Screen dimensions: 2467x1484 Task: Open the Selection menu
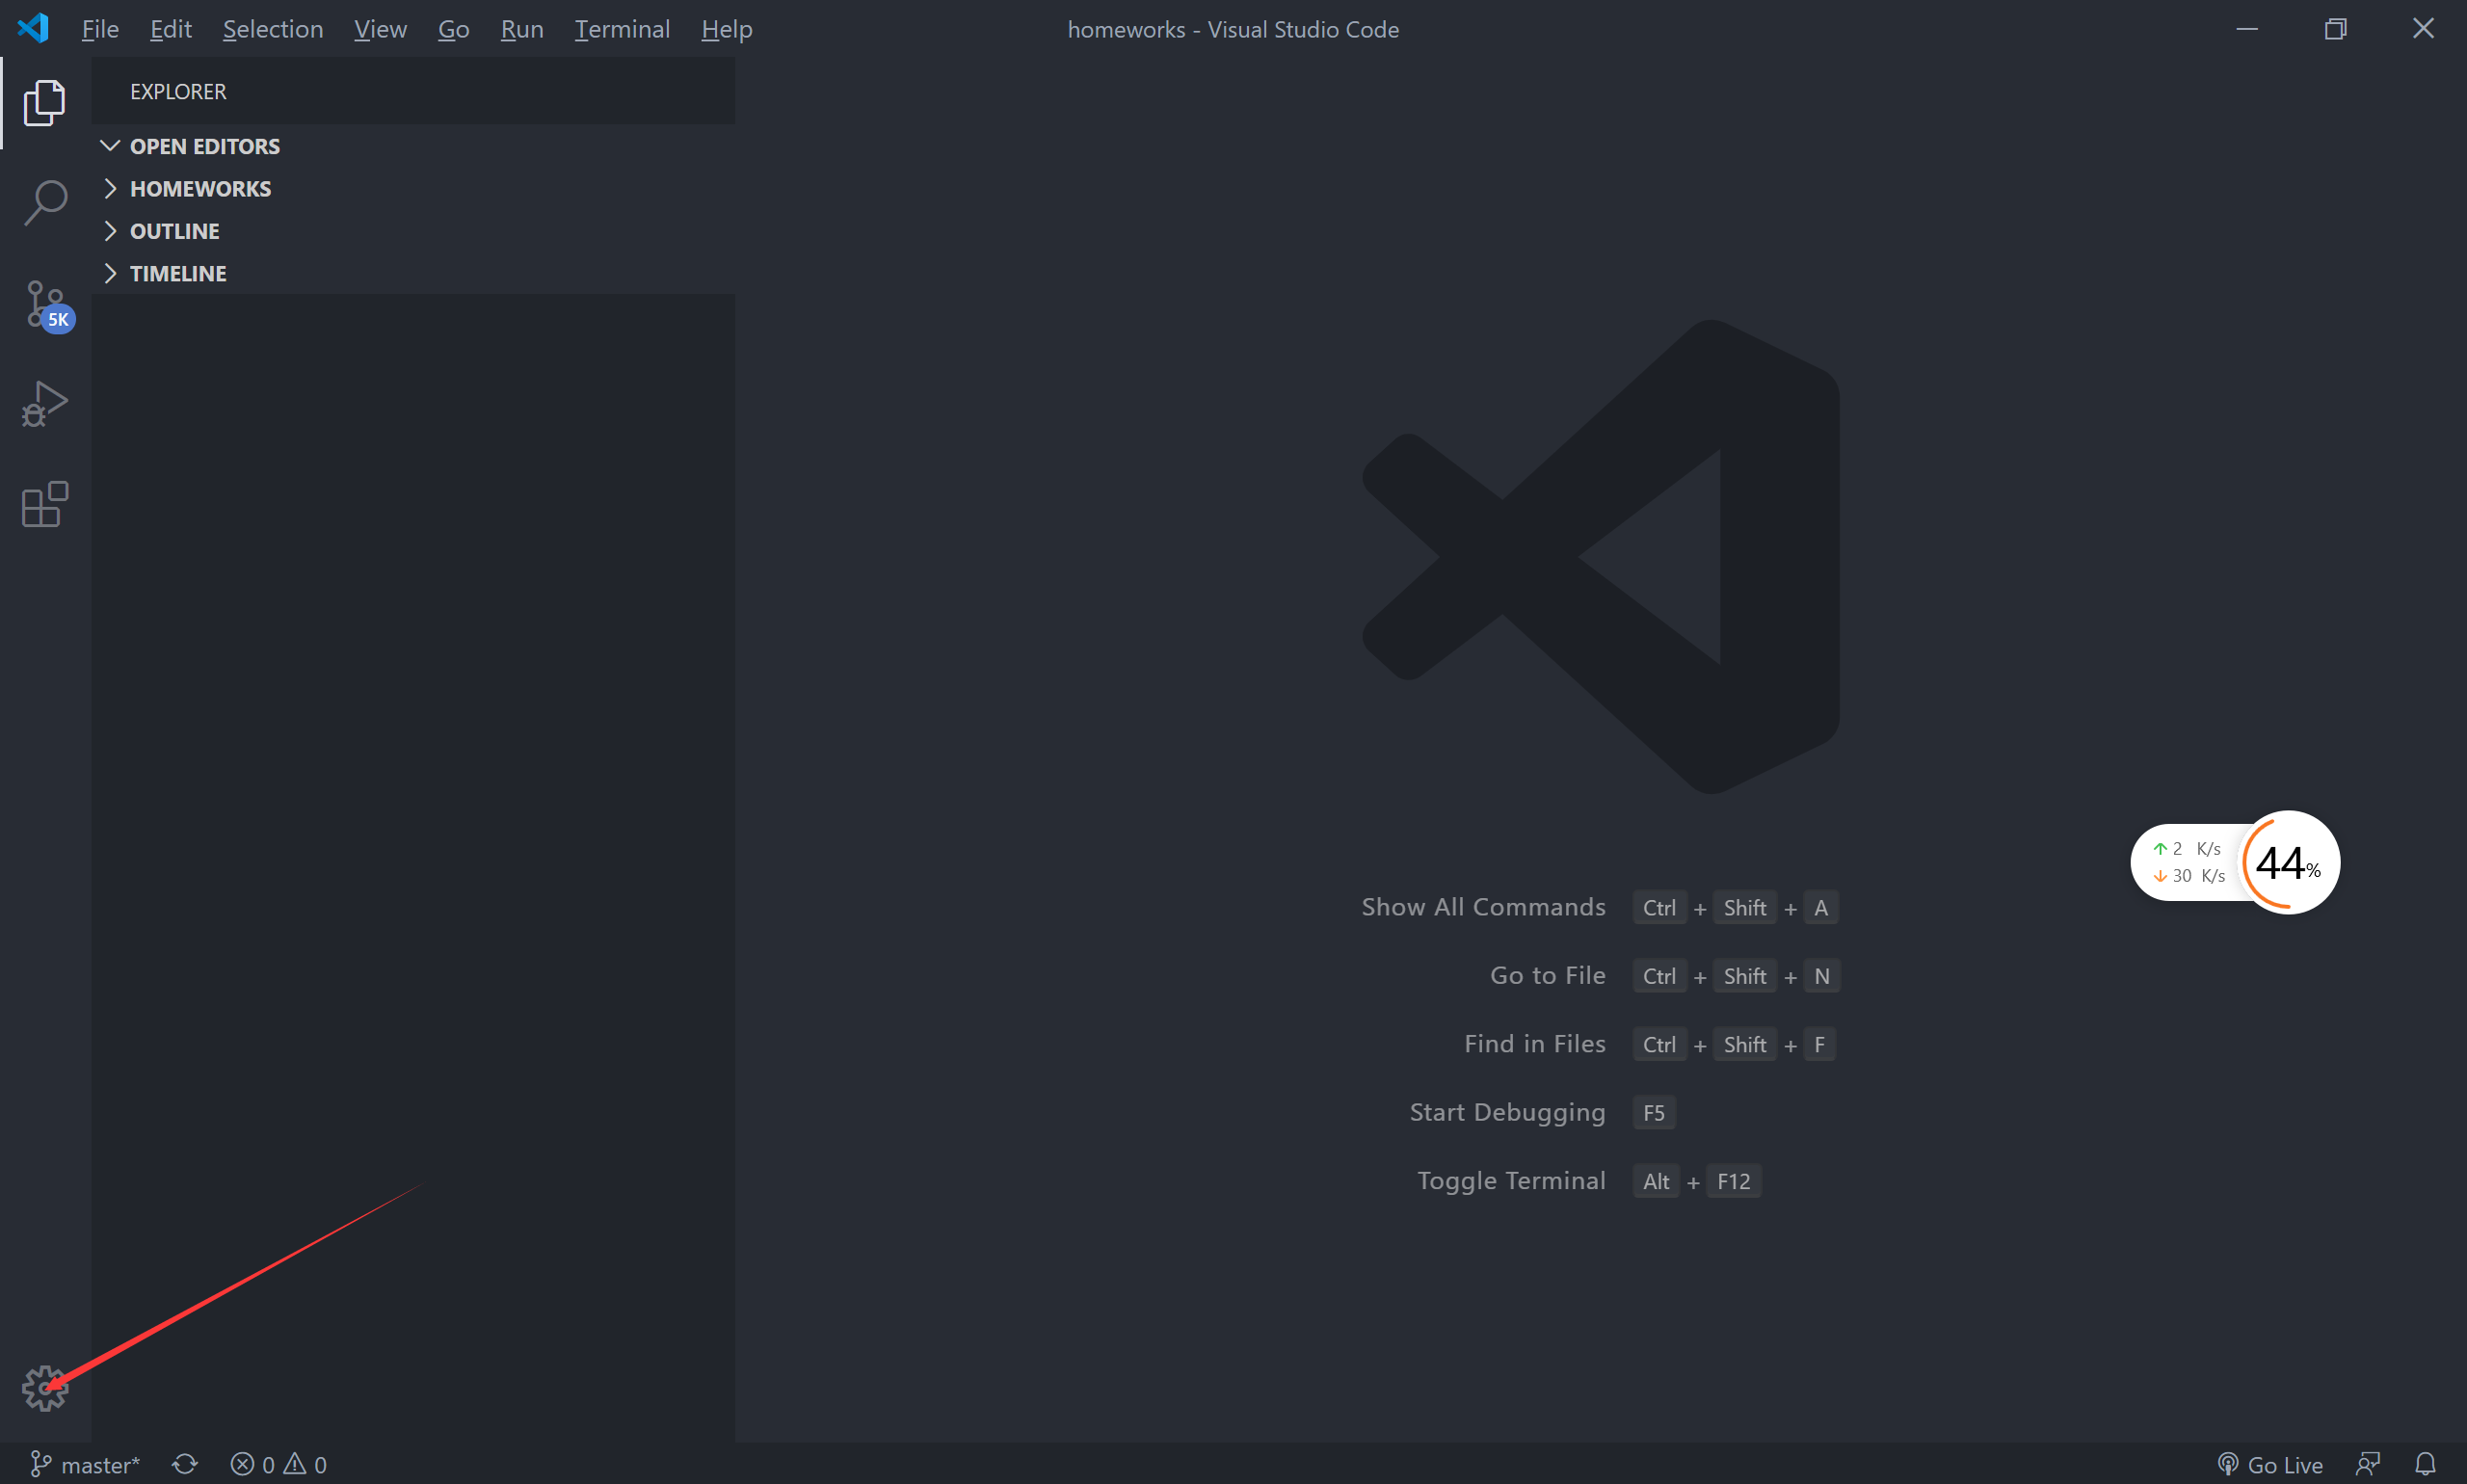click(x=272, y=29)
